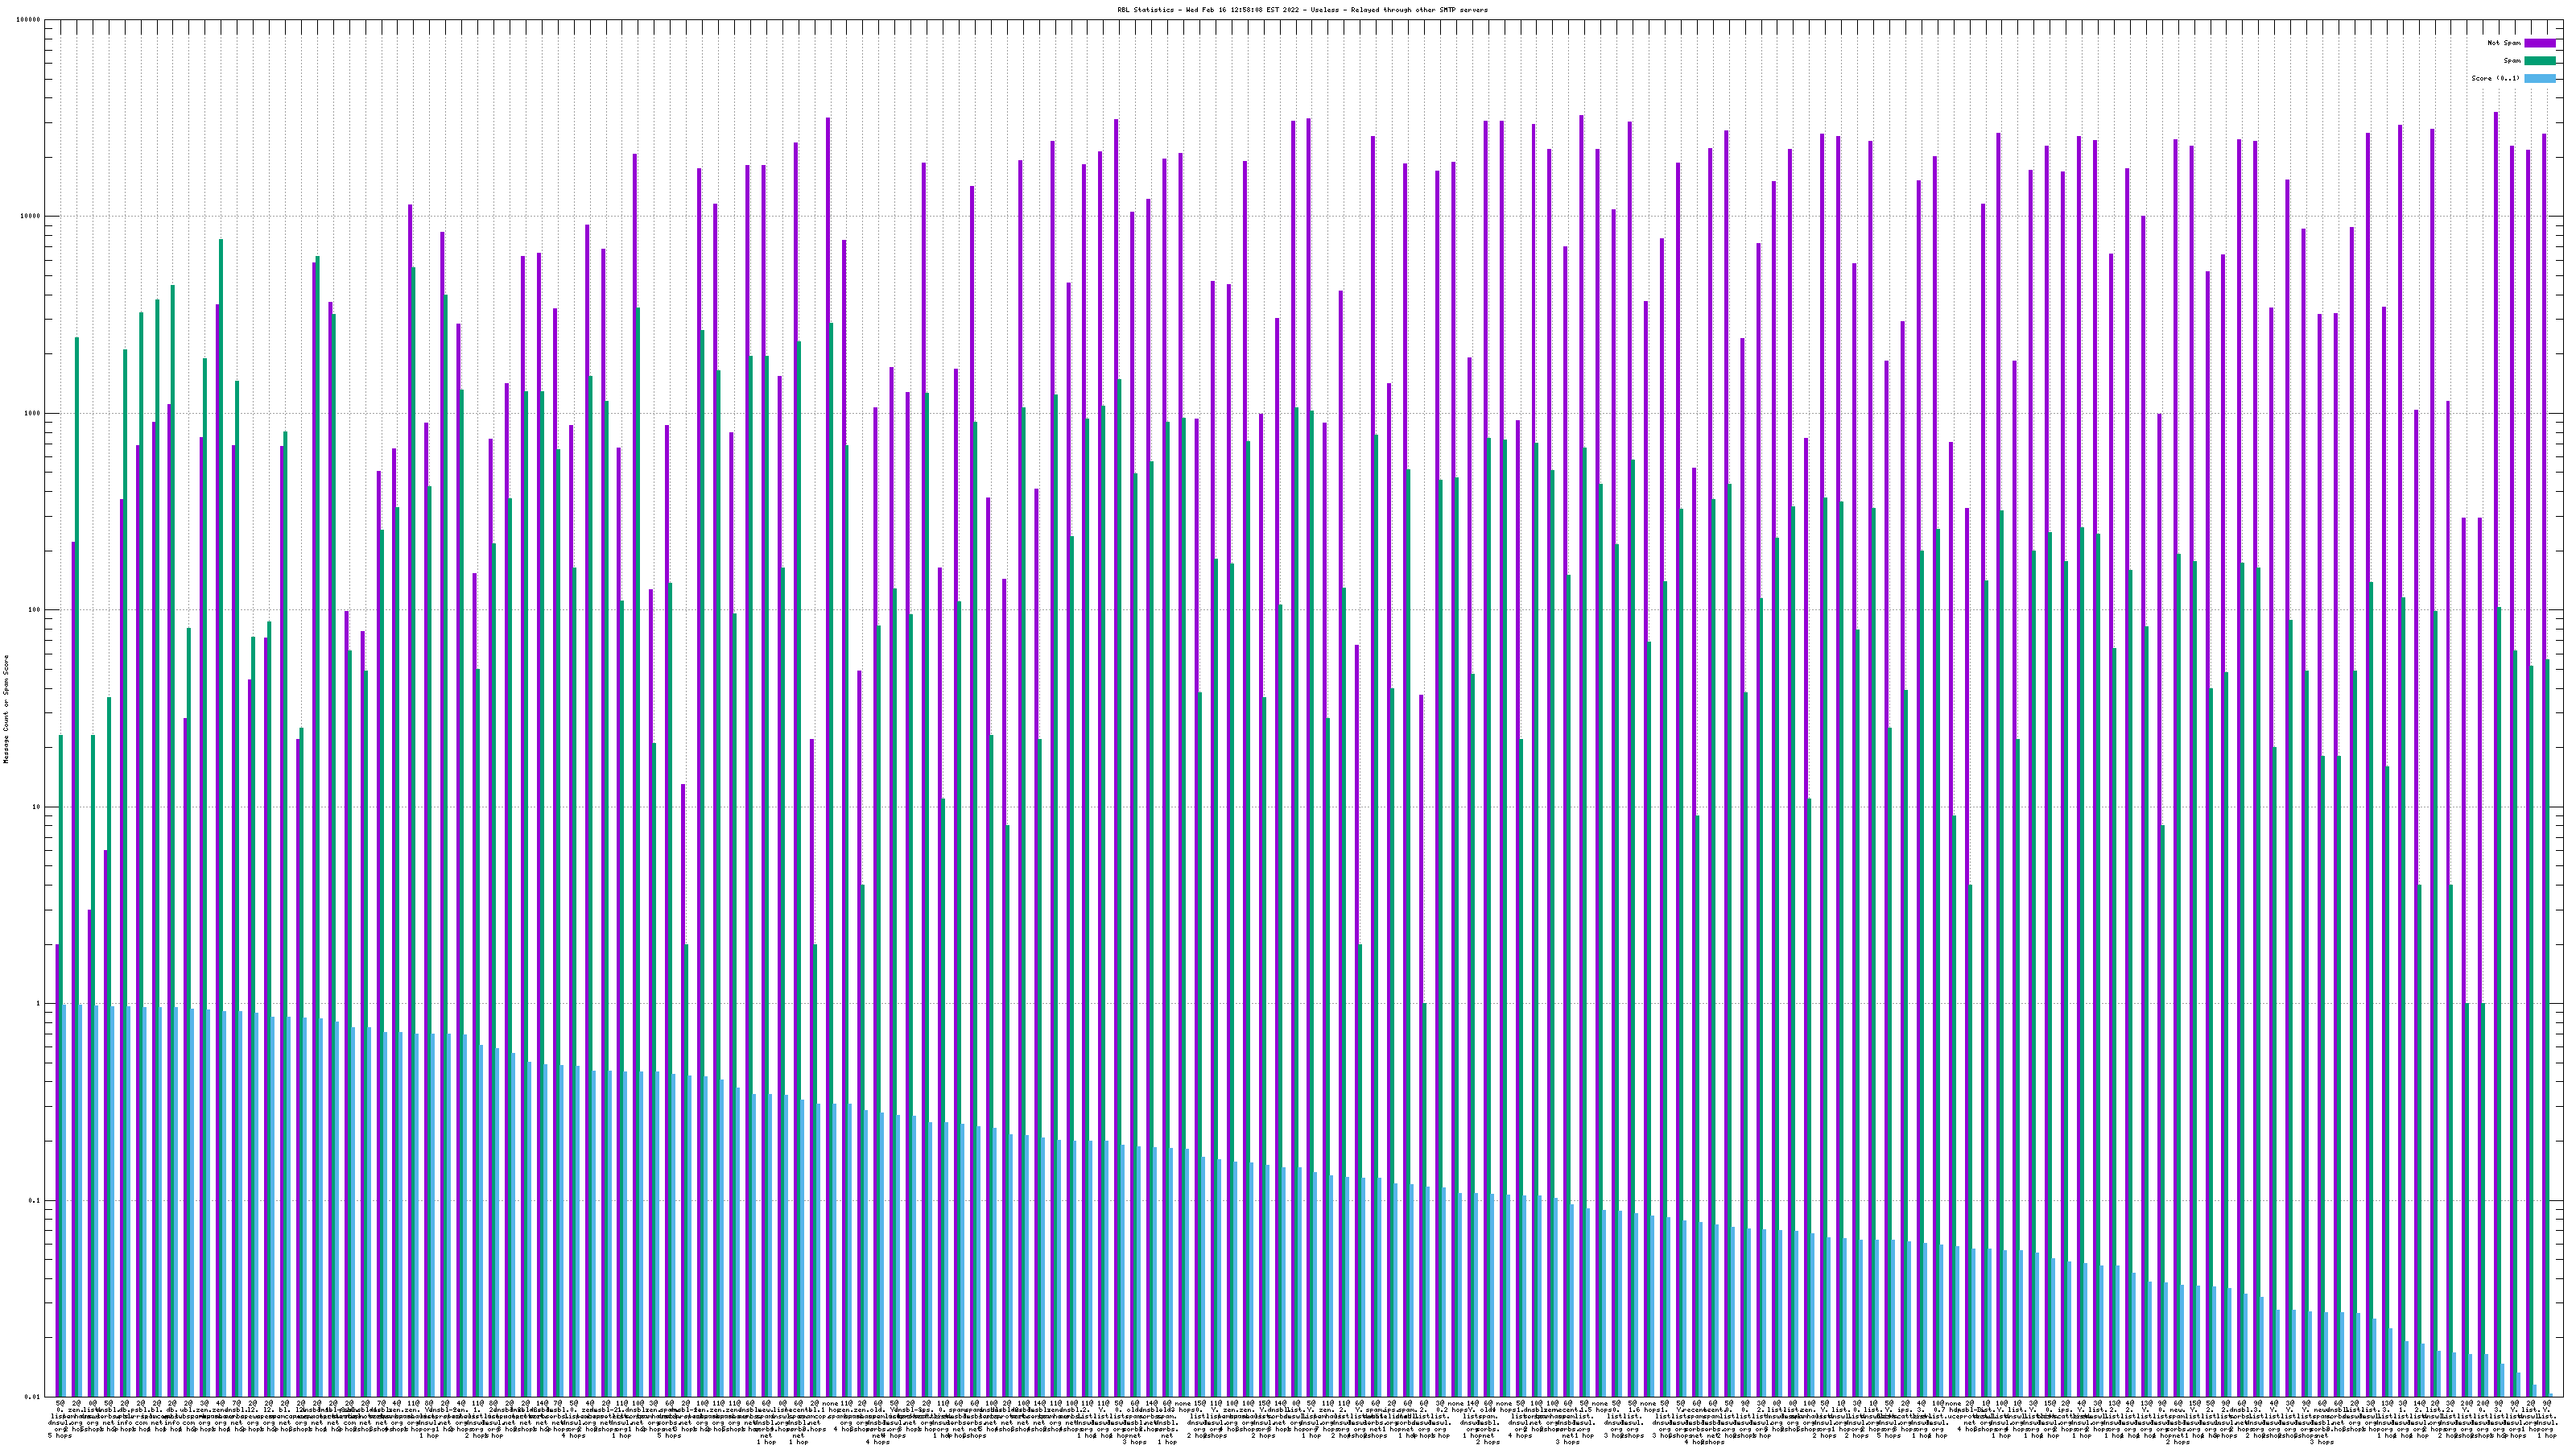Click the 'Message Count or Spam Score' axis title
2576x1449 pixels.
point(6,709)
